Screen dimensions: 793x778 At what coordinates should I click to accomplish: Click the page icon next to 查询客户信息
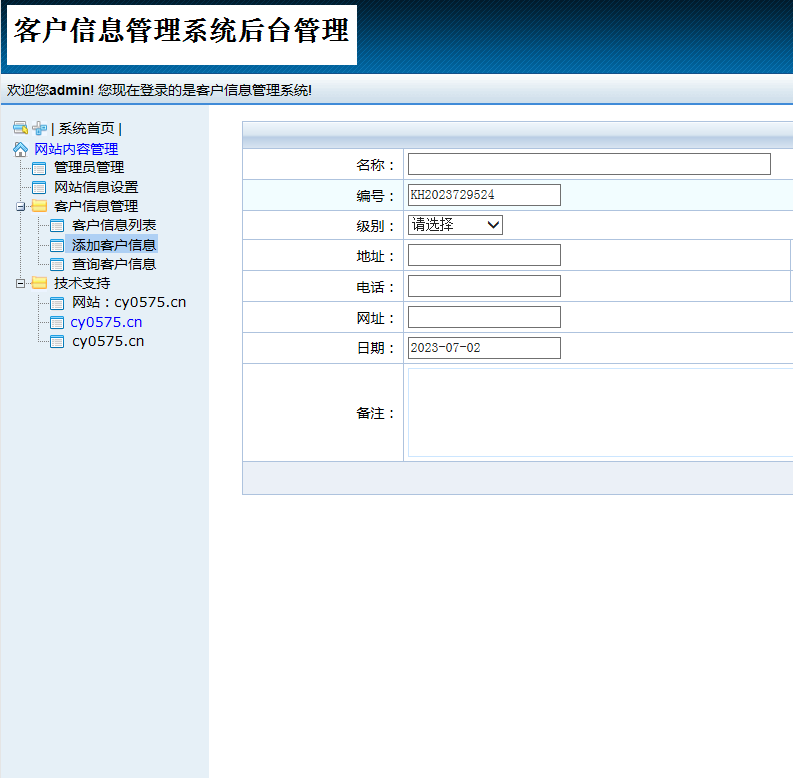[x=57, y=264]
